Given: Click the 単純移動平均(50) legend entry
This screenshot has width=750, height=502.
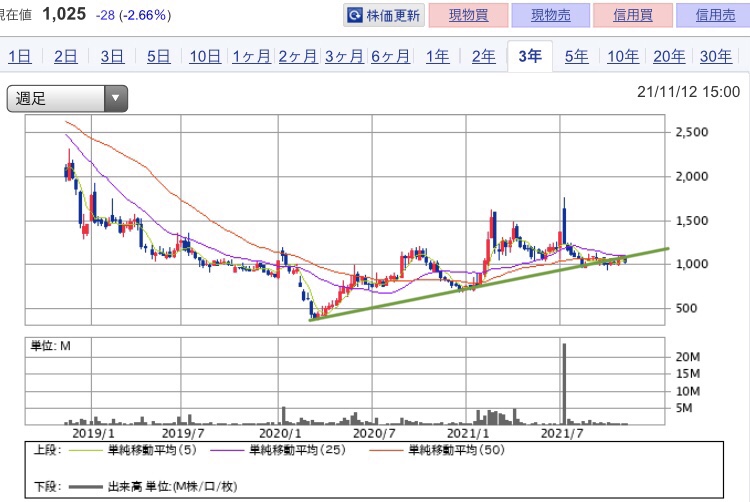Looking at the screenshot, I should point(437,450).
